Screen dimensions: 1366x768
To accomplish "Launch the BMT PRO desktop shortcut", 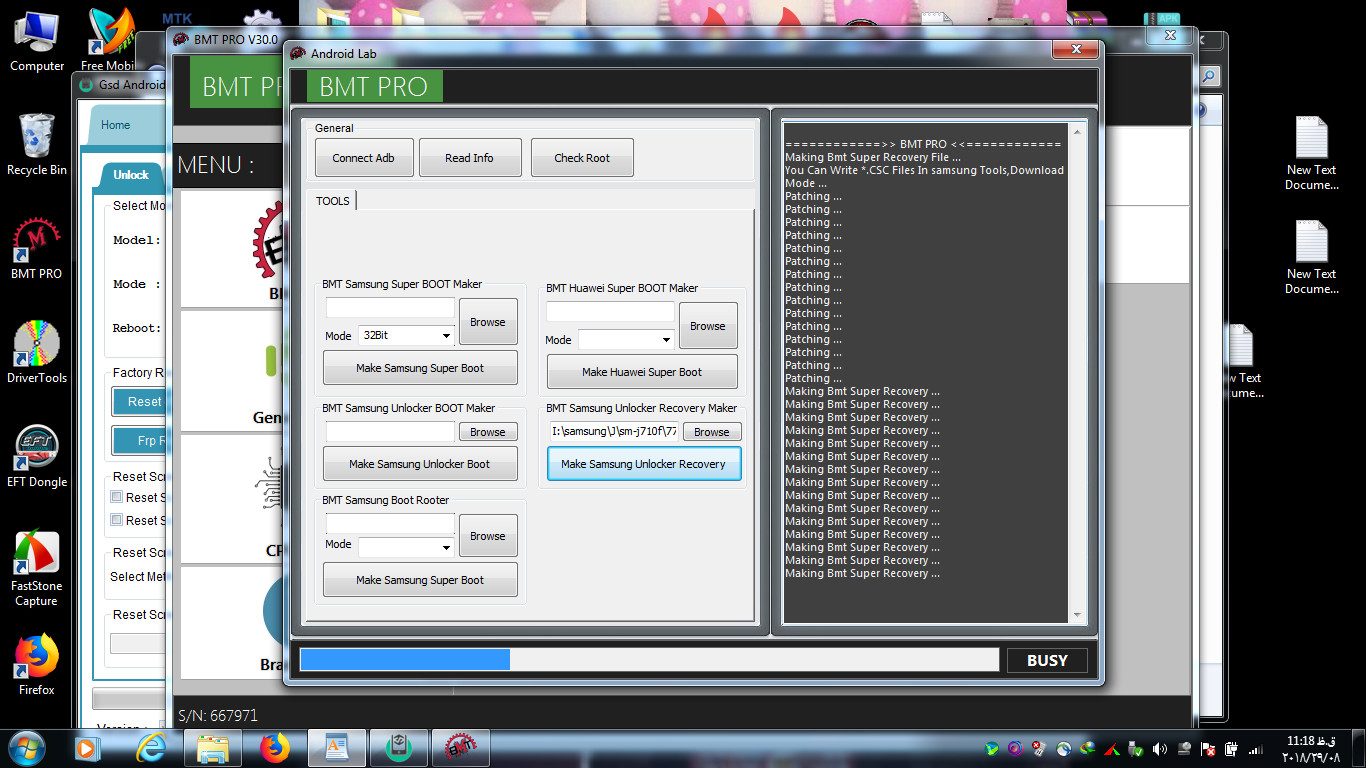I will pyautogui.click(x=37, y=248).
